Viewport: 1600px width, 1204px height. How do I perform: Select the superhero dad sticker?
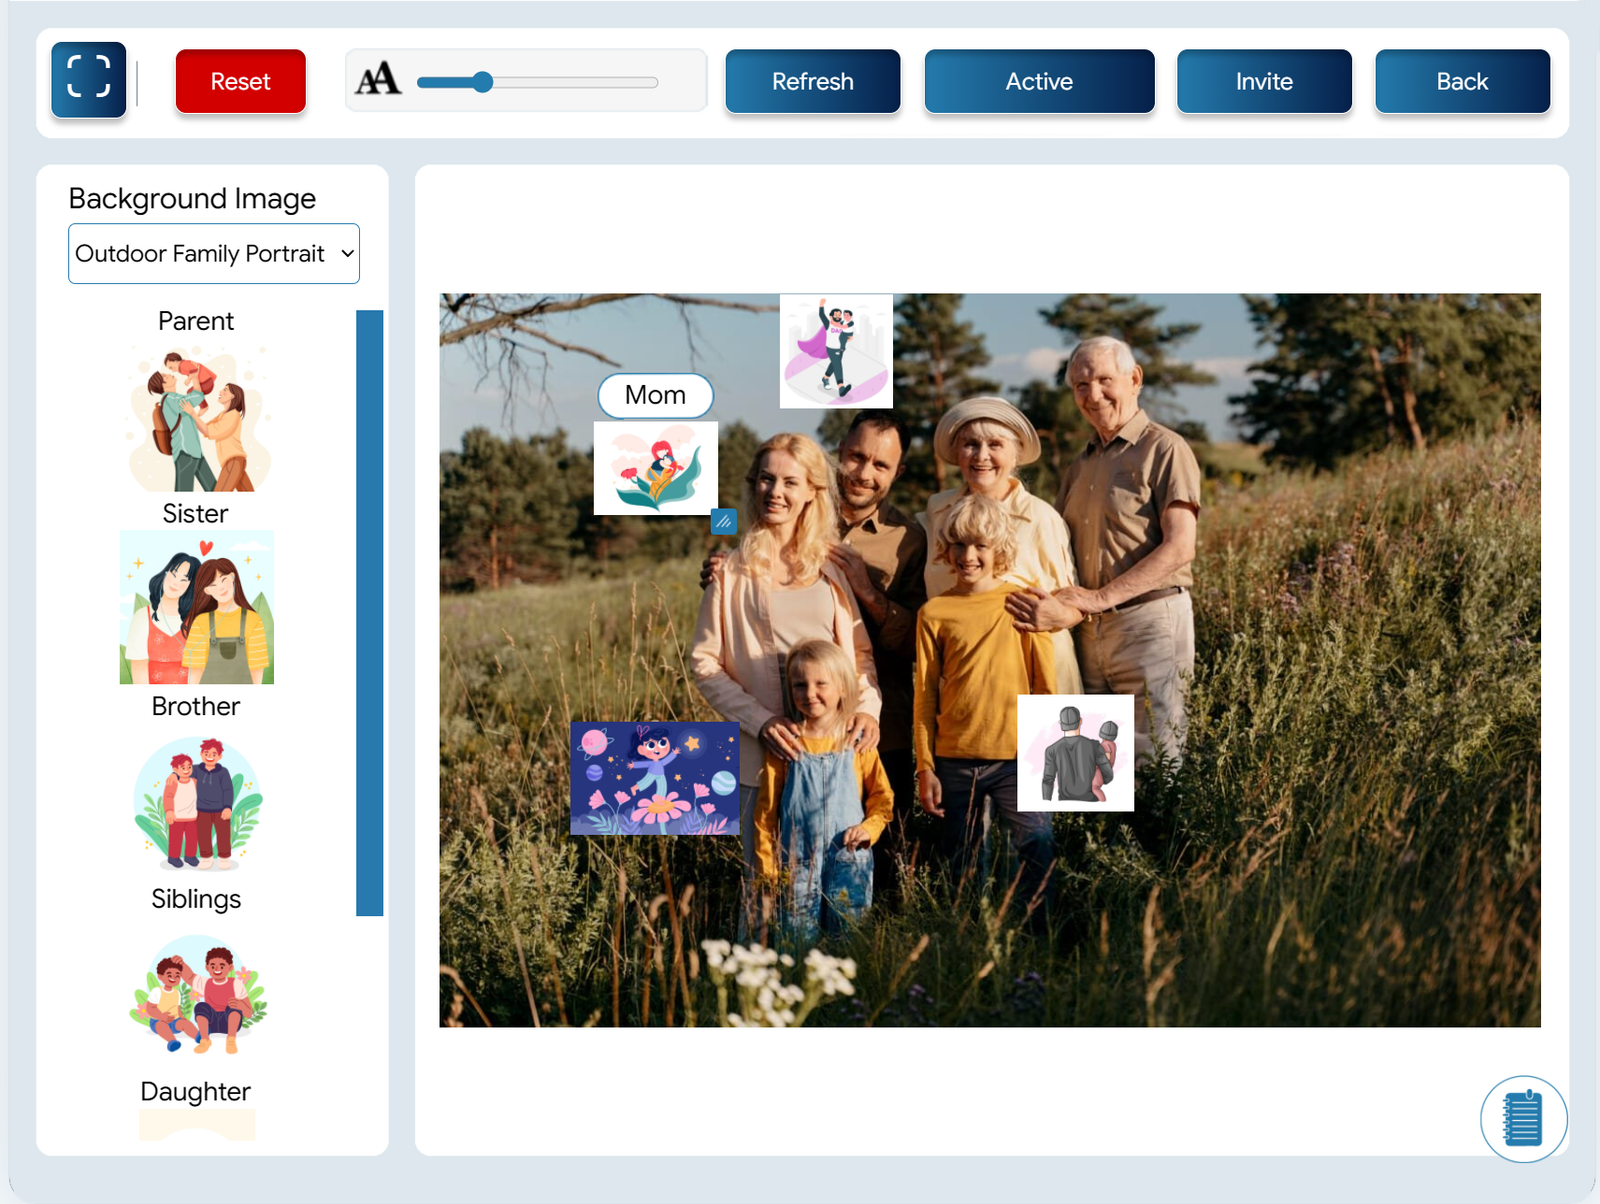click(x=836, y=351)
